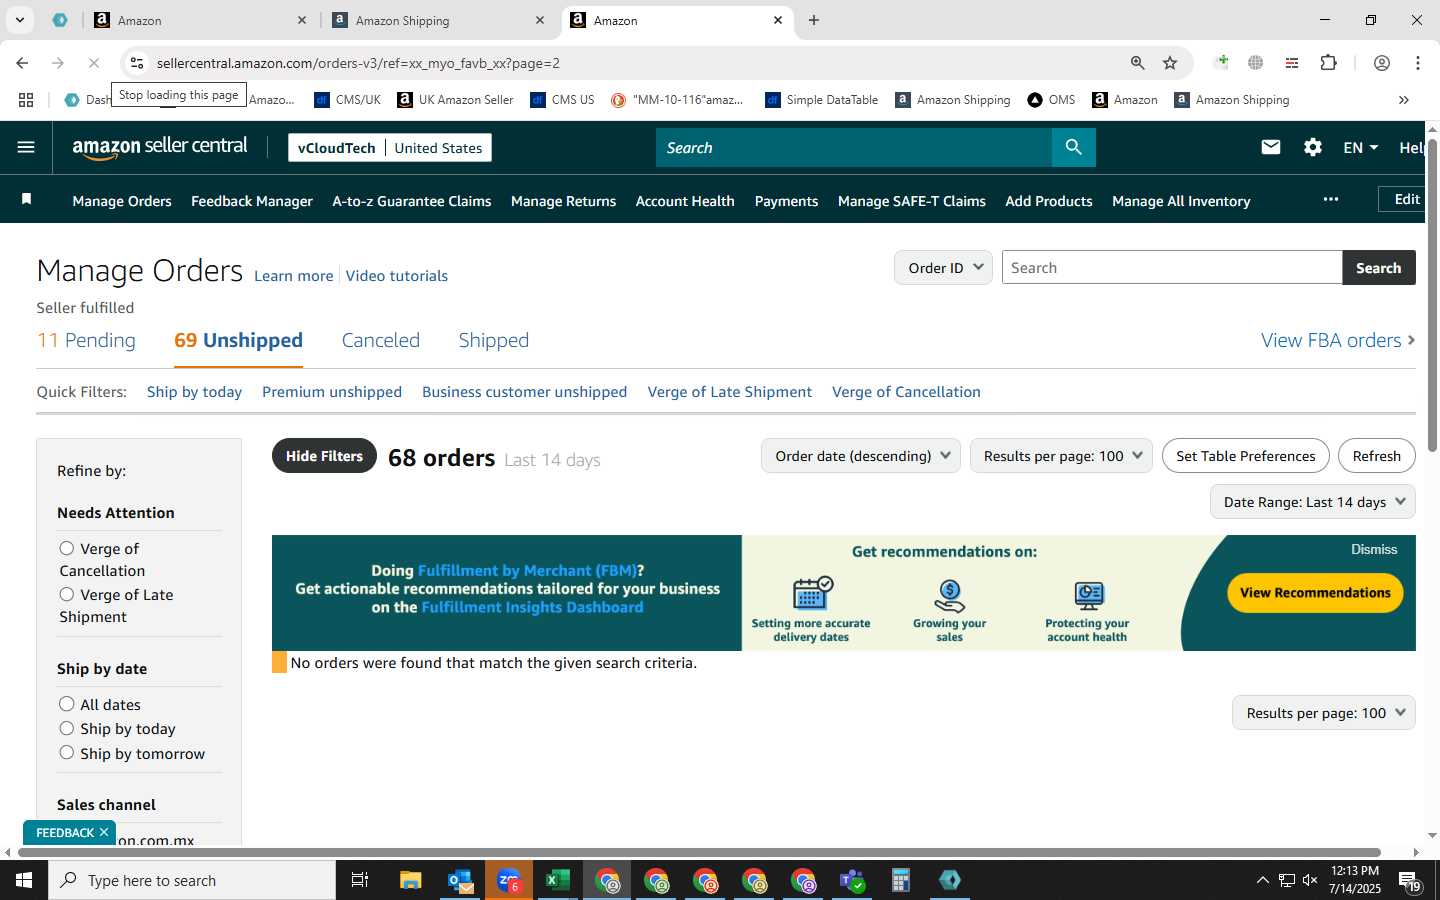This screenshot has width=1440, height=900.
Task: Switch to the Shipped tab
Action: click(494, 340)
